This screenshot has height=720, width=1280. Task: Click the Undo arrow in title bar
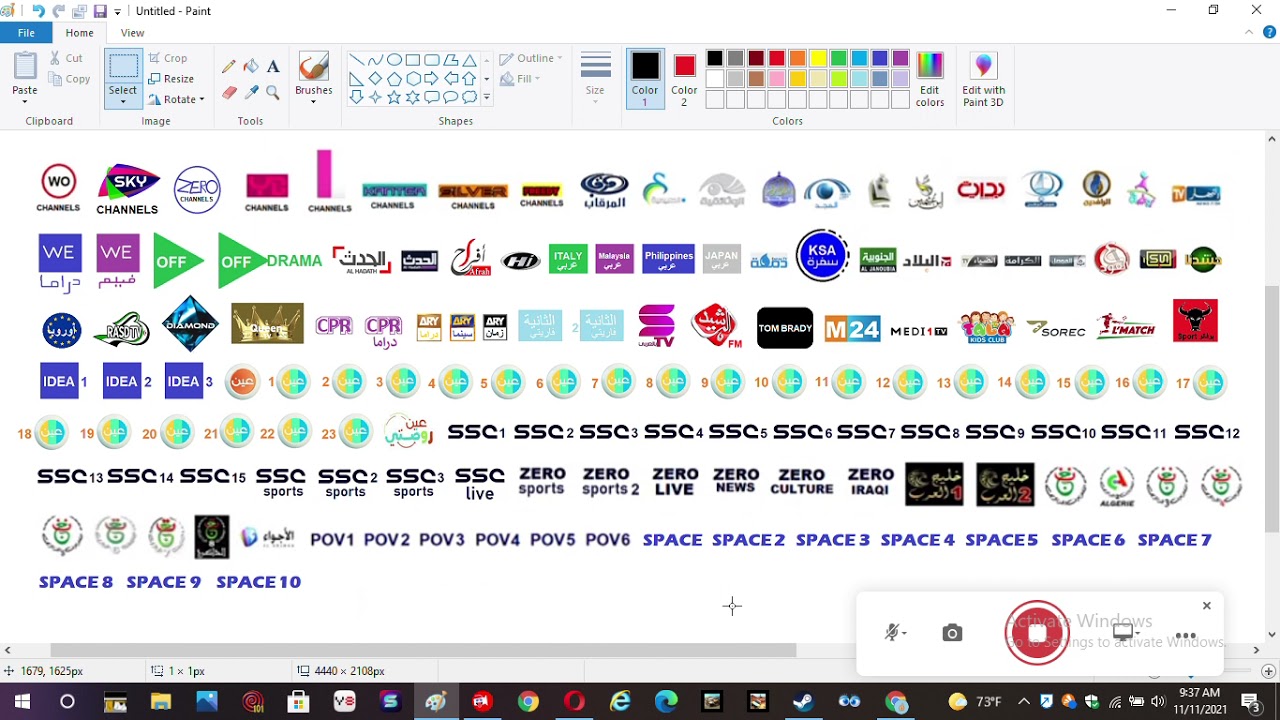point(38,11)
